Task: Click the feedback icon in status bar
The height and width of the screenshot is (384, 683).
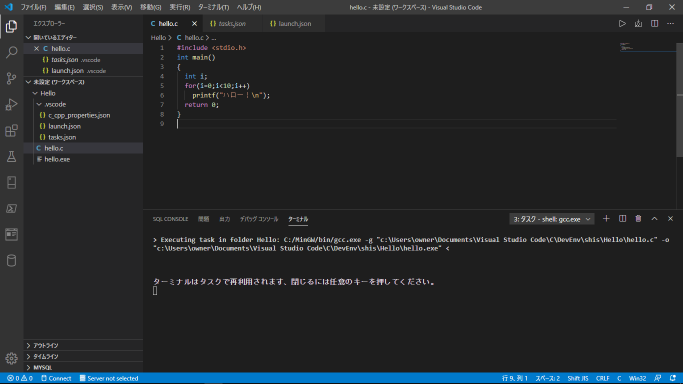Action: tap(657, 378)
